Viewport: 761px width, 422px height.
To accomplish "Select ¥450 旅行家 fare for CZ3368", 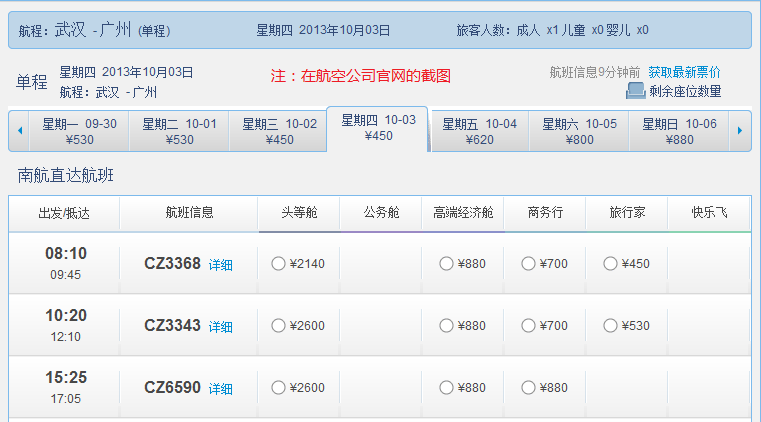I will [610, 264].
